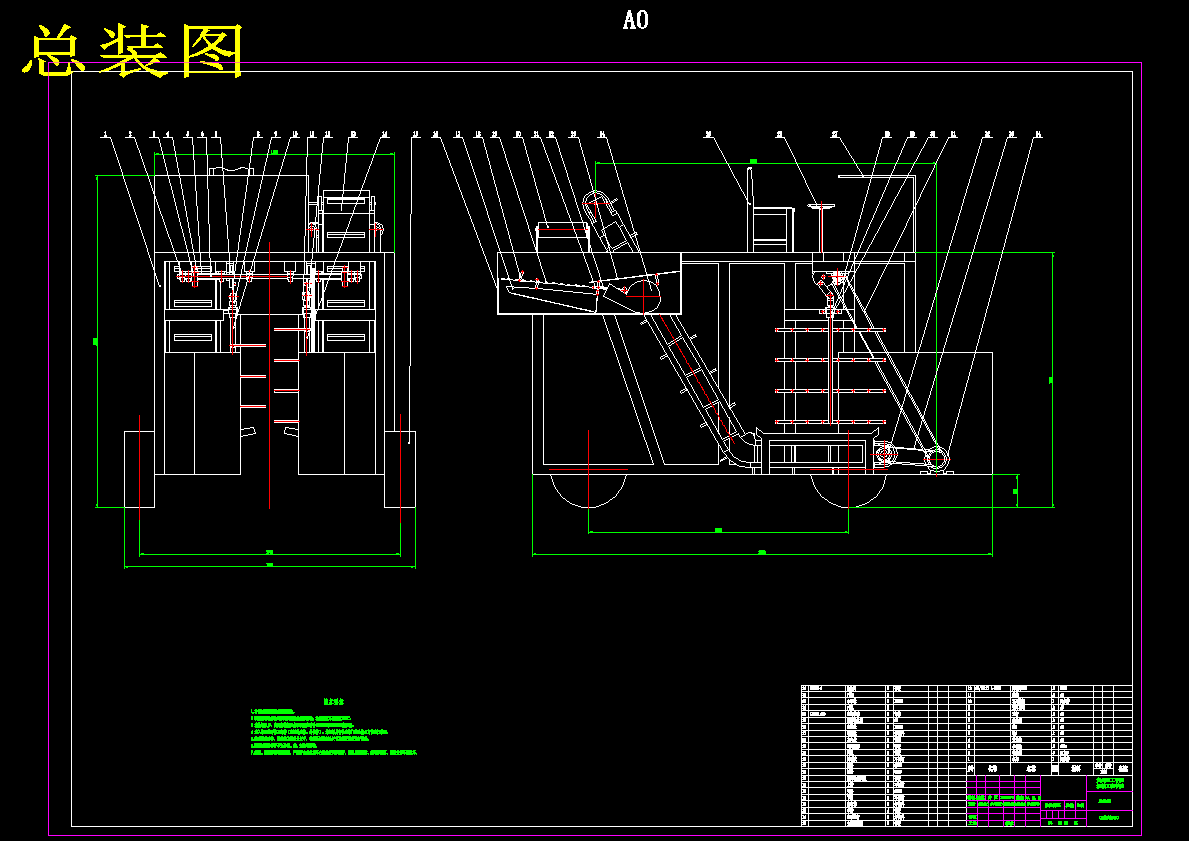Select the green technical requirements note block
Viewport: 1189px width, 841px height.
click(334, 728)
